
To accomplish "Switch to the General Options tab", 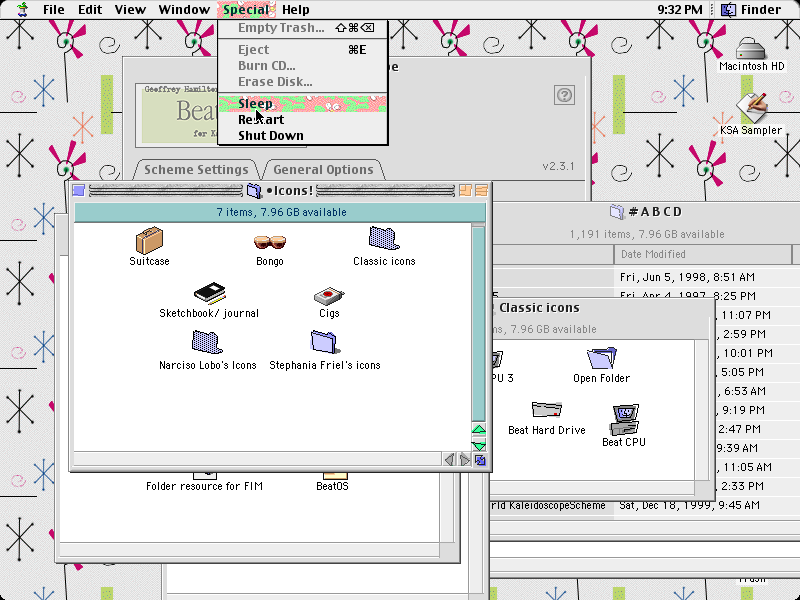I will coord(323,169).
